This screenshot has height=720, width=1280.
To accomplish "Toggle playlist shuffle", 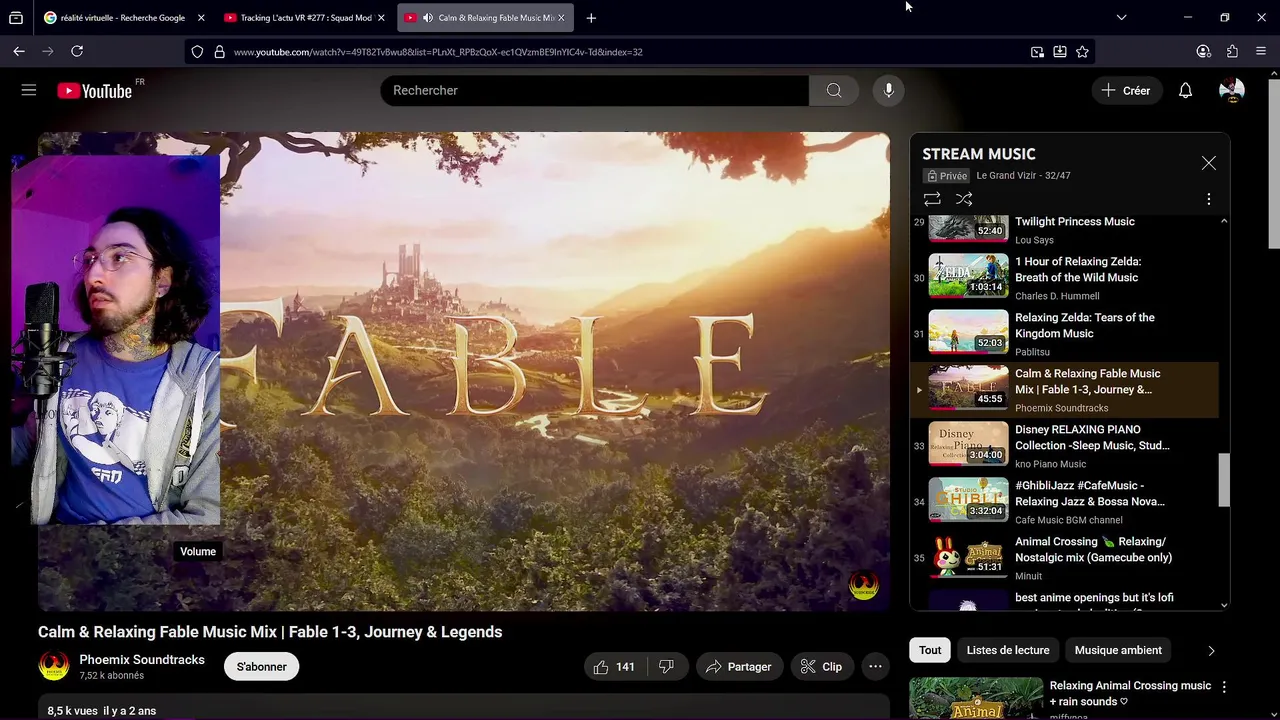I will [964, 199].
